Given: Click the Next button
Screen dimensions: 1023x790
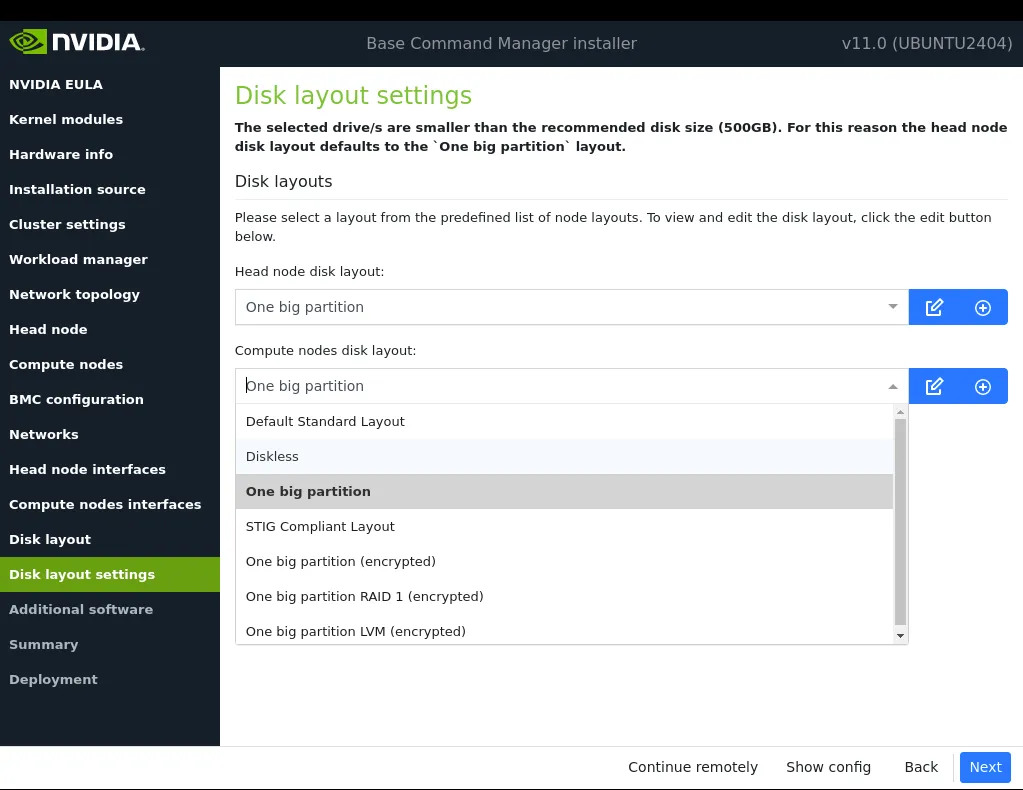Looking at the screenshot, I should click(985, 767).
